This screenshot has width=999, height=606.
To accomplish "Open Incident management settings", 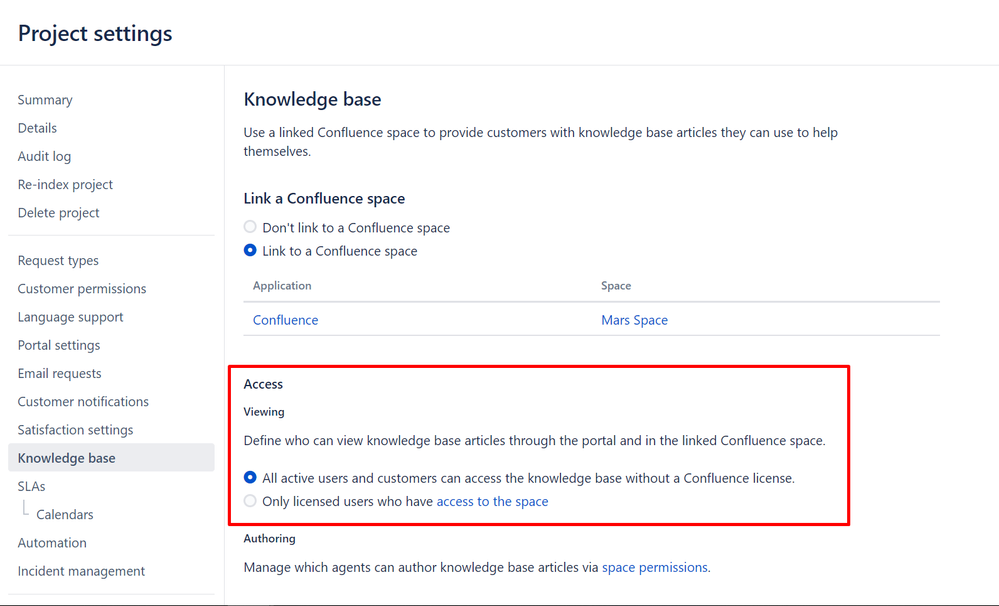I will [x=82, y=571].
